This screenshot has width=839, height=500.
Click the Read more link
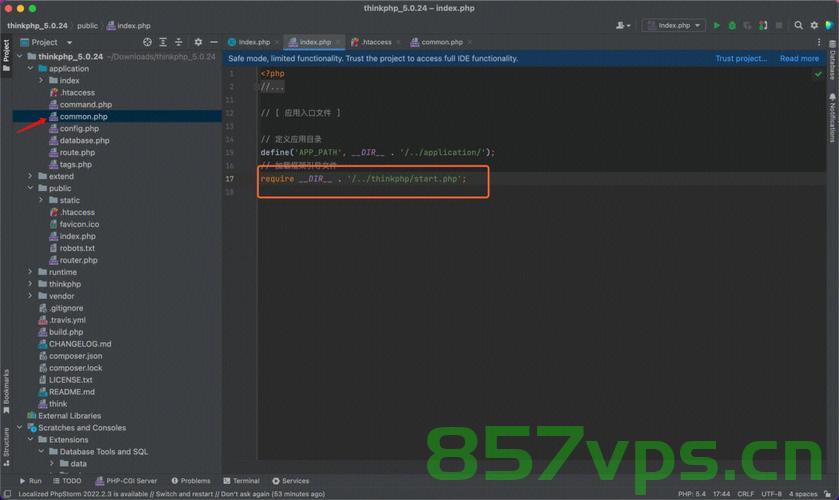pyautogui.click(x=799, y=58)
